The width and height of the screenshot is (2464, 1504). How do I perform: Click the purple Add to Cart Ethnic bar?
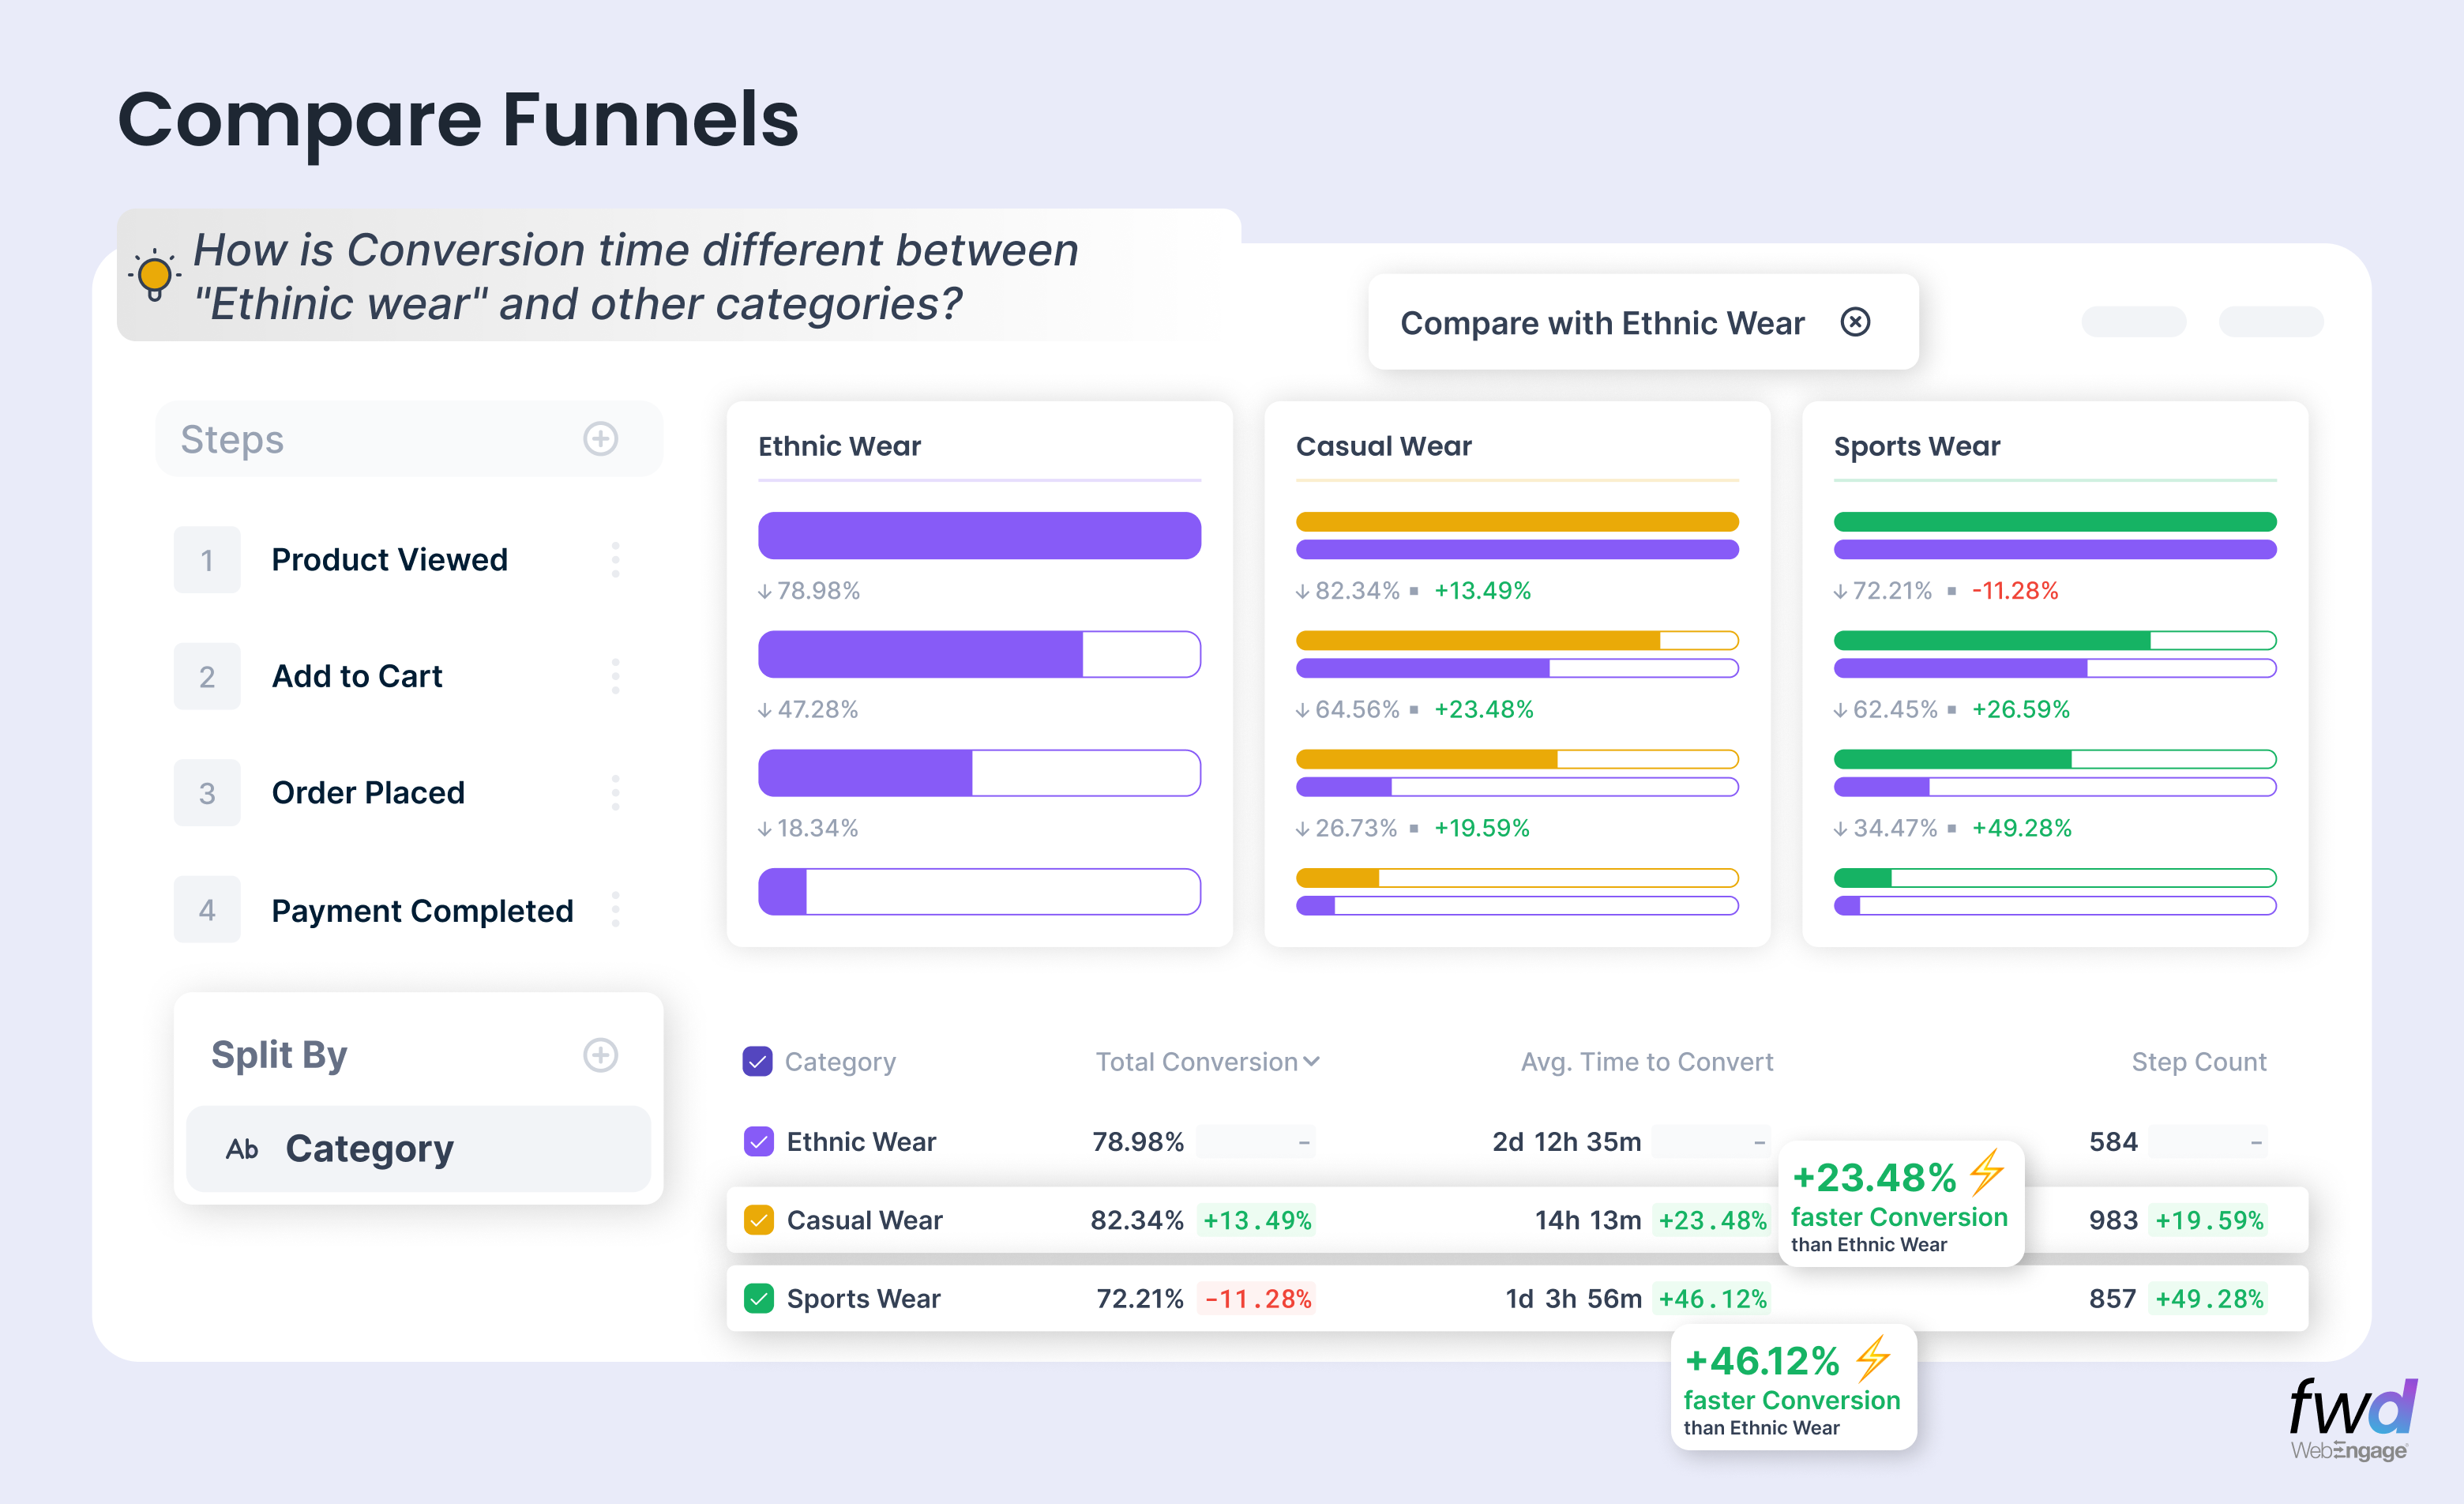click(x=920, y=654)
